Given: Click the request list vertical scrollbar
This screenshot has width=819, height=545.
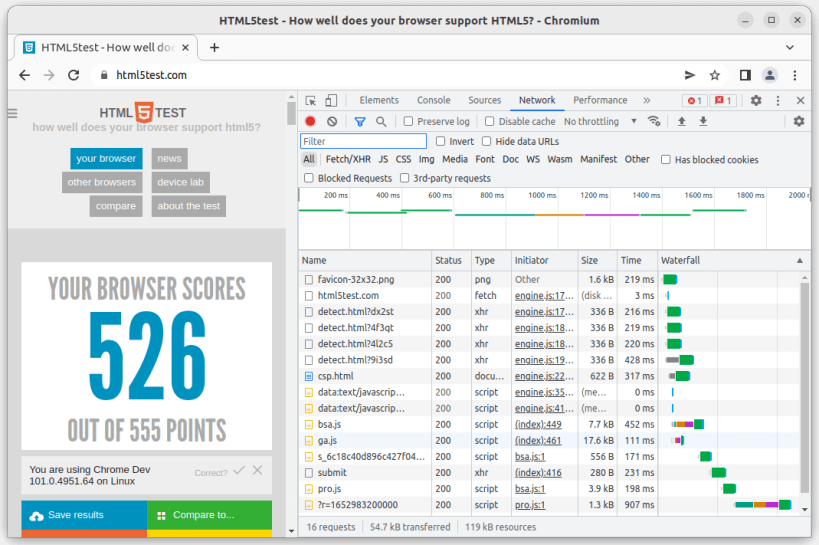Looking at the screenshot, I should (x=804, y=388).
